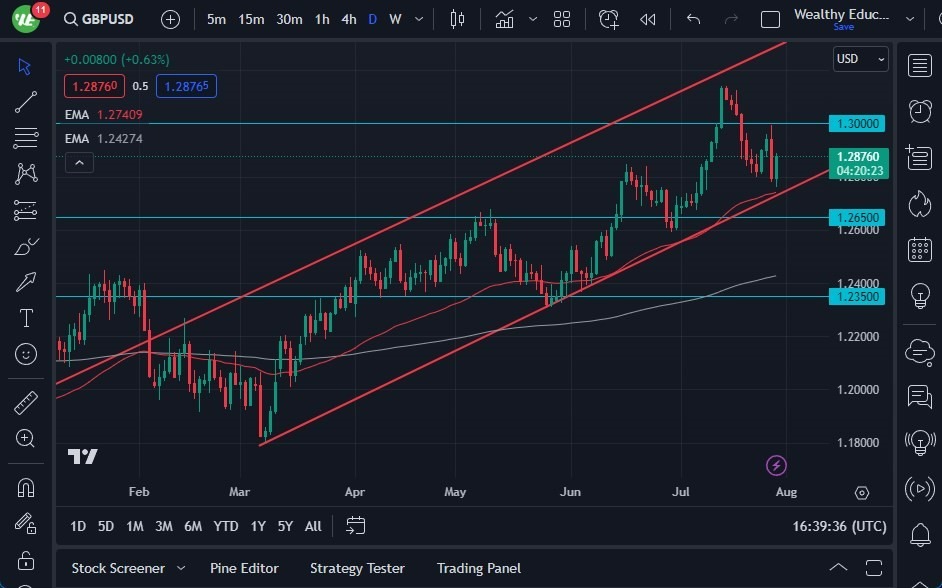Save the Wealthy Educ layout
This screenshot has height=588, width=942.
843,27
